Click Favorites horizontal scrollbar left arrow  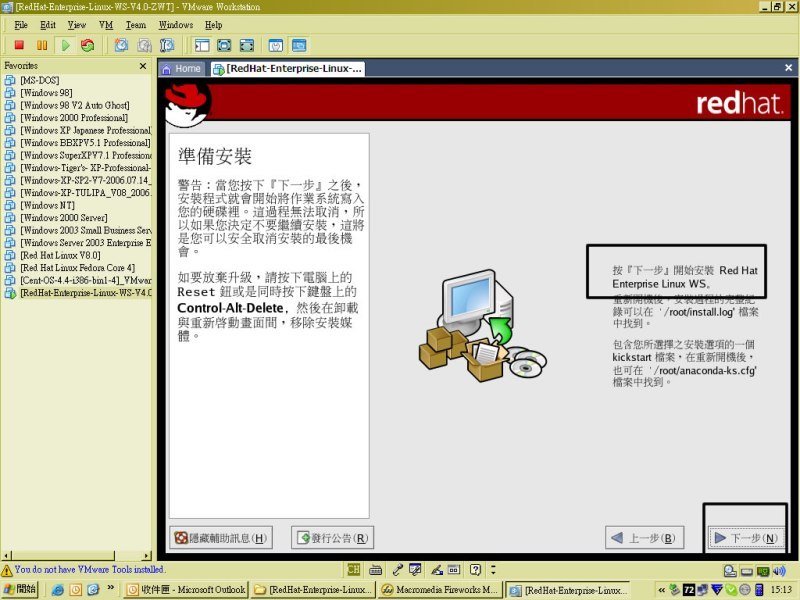(6, 556)
